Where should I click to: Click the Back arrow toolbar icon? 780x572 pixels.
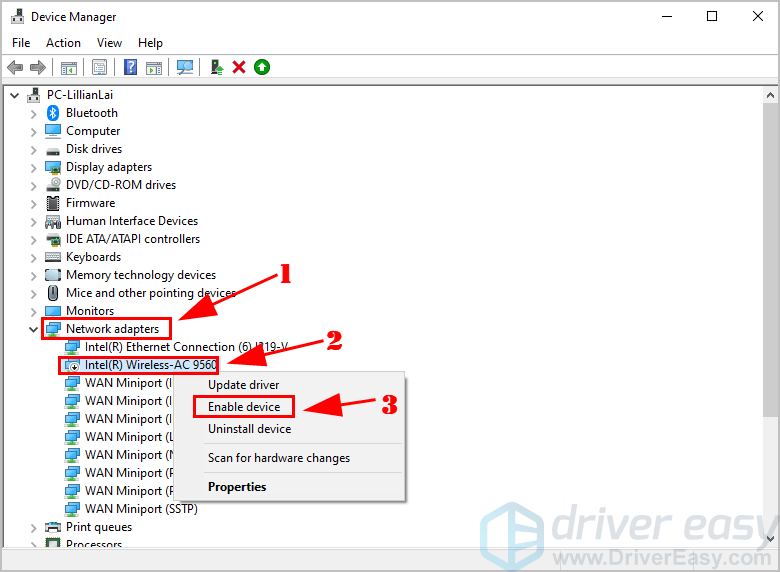pyautogui.click(x=15, y=67)
